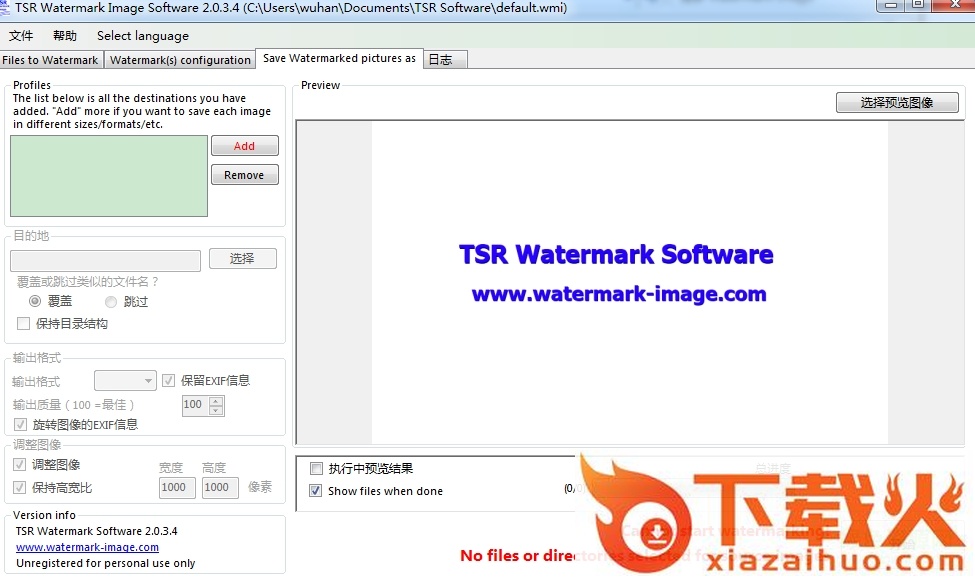Close the TSR Watermark window
The height and width of the screenshot is (578, 975).
pos(954,5)
